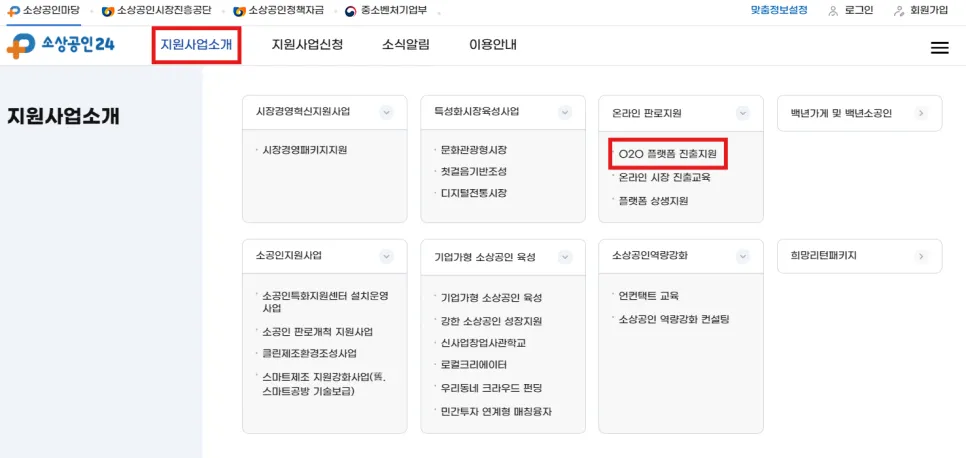
Task: Open the 지원사업신청 menu
Action: tap(307, 44)
